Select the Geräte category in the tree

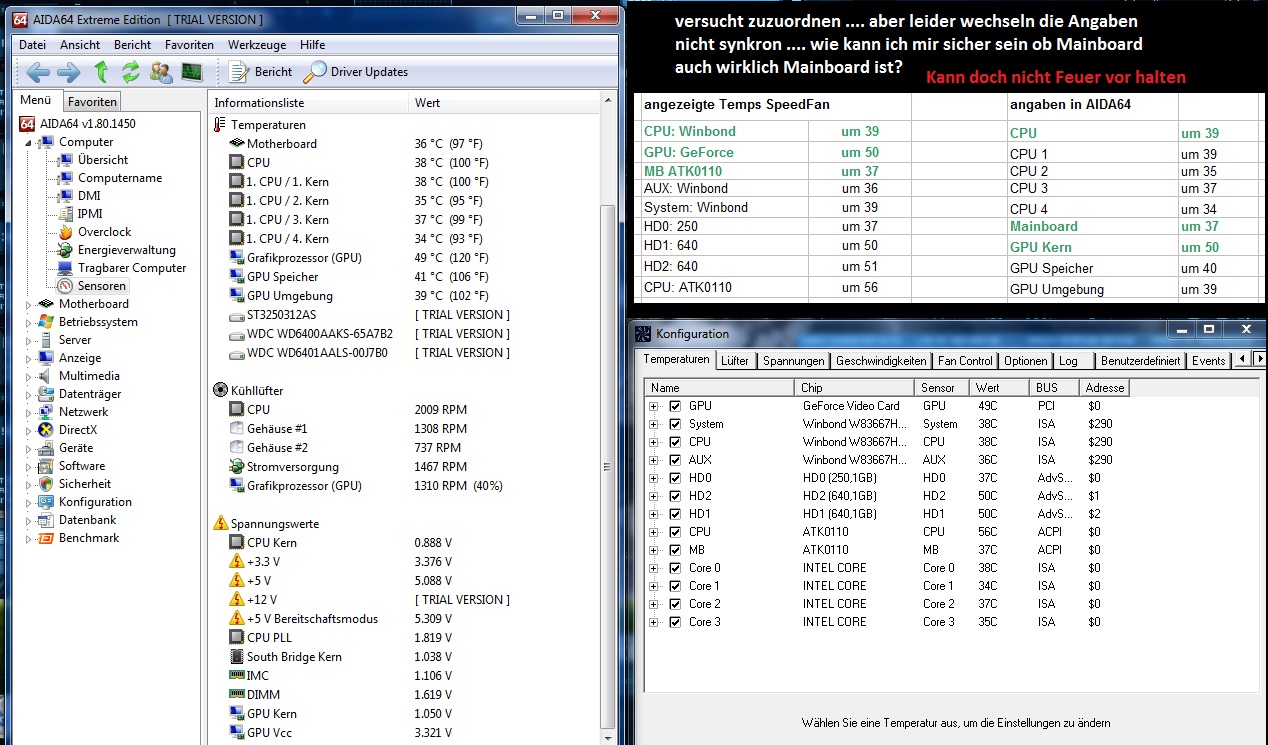point(76,448)
